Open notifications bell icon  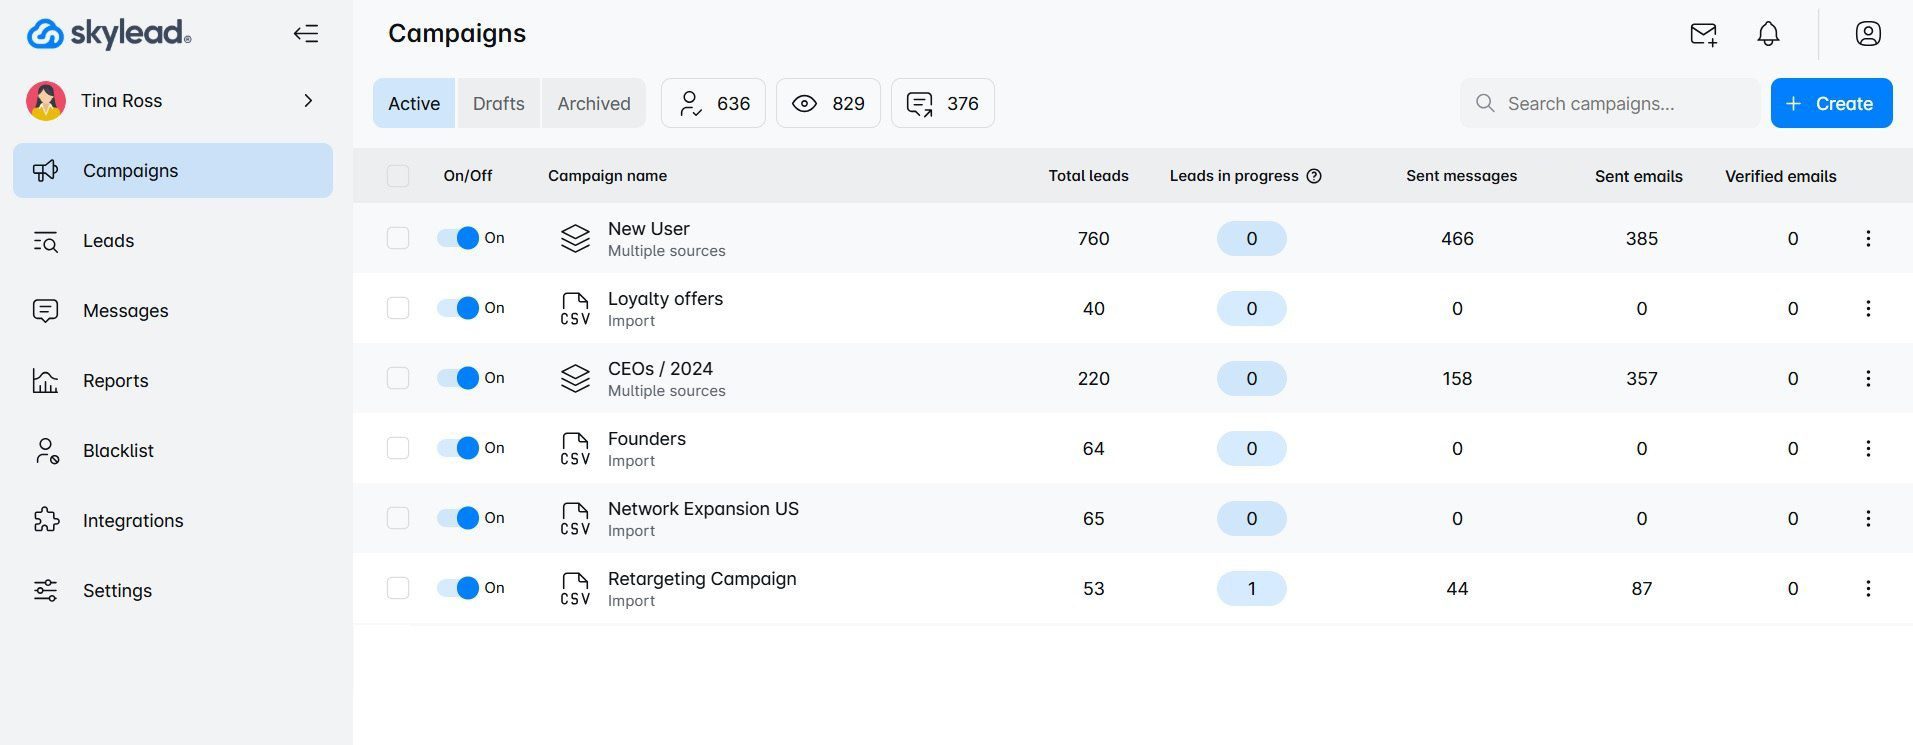click(x=1768, y=34)
